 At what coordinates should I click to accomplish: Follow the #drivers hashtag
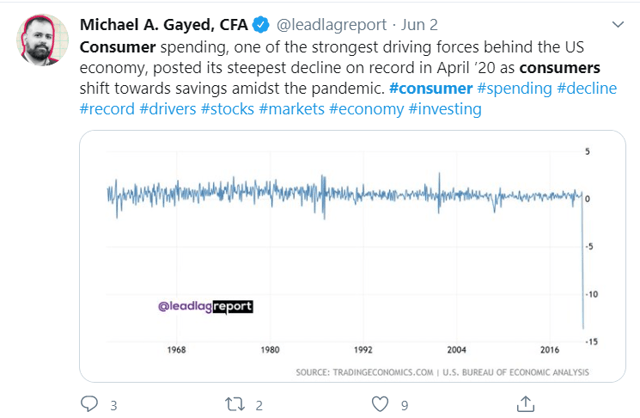[168, 109]
